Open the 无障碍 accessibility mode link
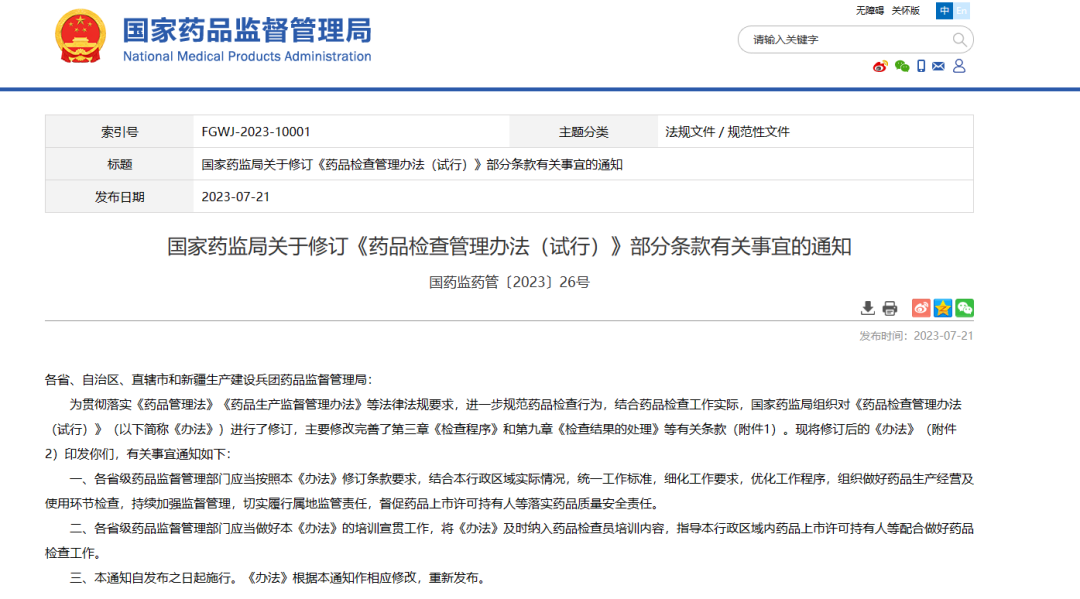The width and height of the screenshot is (1080, 599). coord(869,11)
